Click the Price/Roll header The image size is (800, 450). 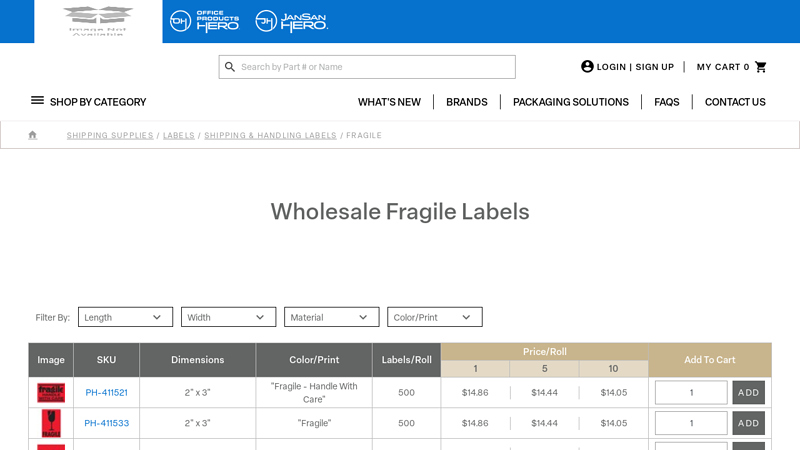[x=544, y=352]
